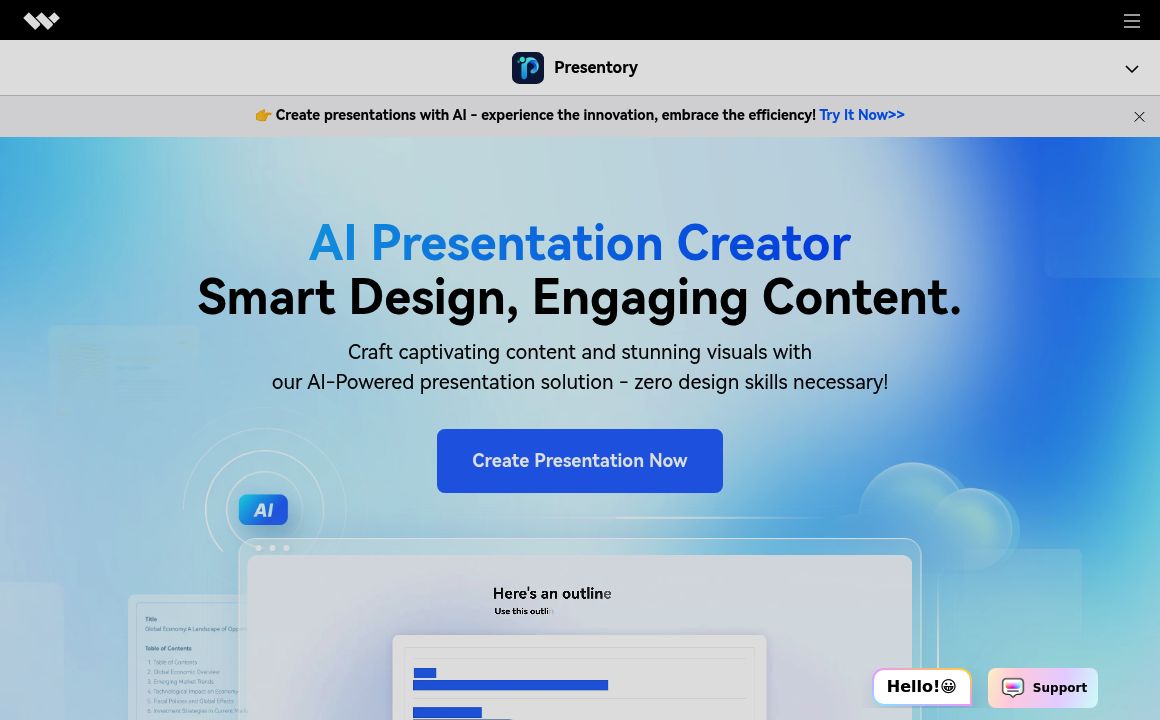Click the Wondershare logo
The width and height of the screenshot is (1160, 720).
tap(41, 20)
